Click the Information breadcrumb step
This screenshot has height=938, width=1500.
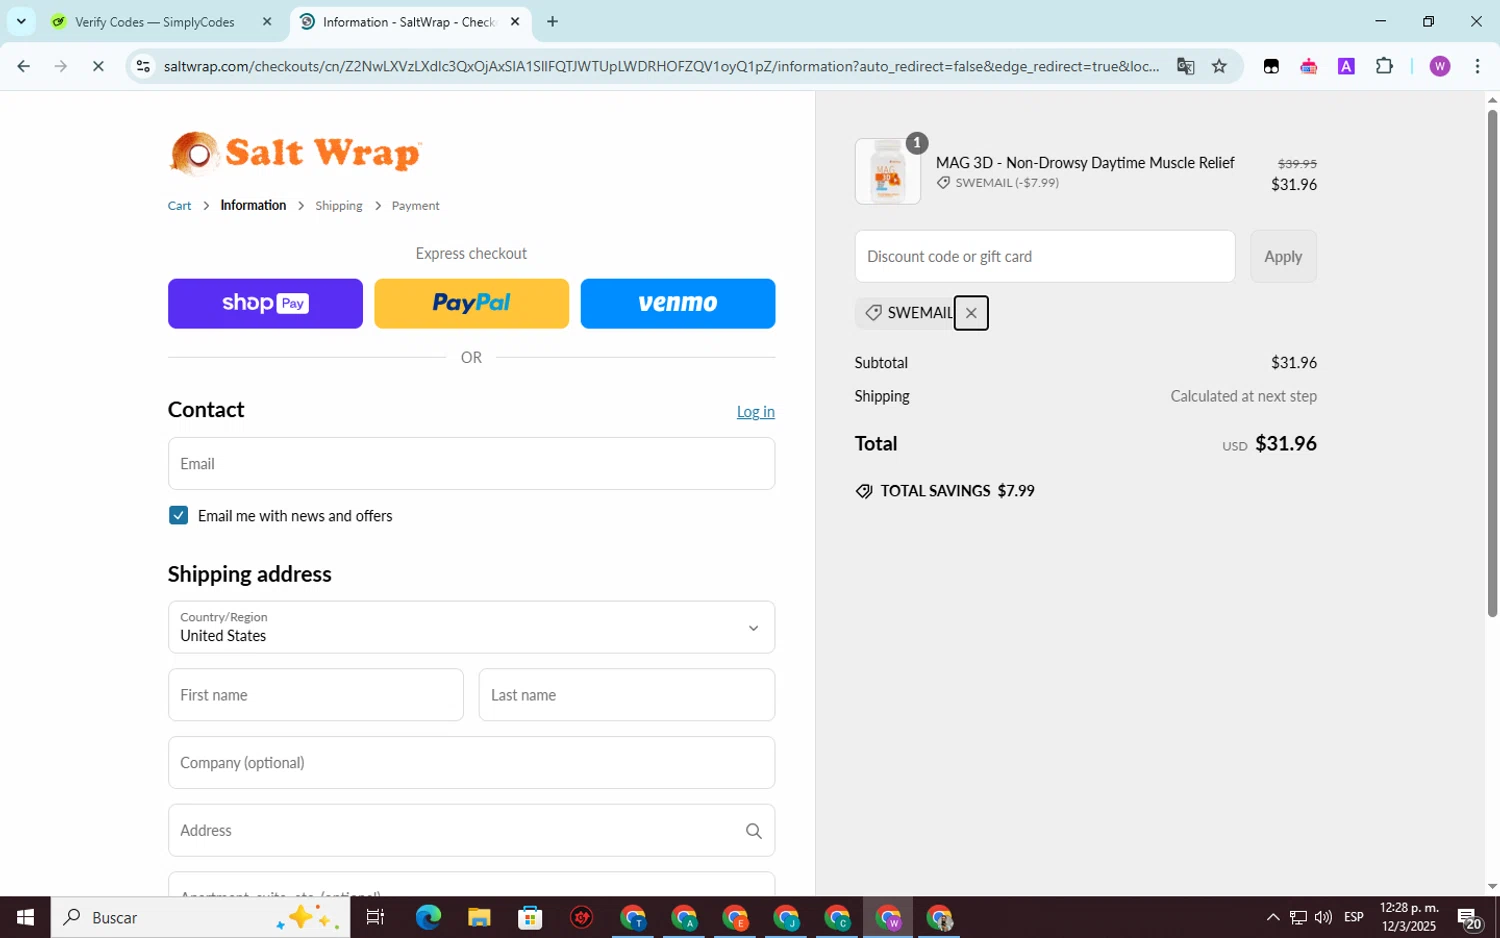tap(253, 205)
